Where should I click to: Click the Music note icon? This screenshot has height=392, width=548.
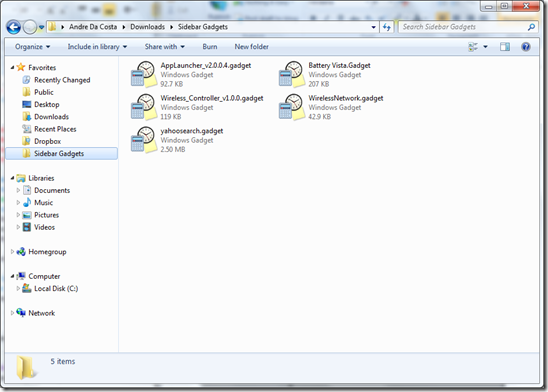point(27,202)
